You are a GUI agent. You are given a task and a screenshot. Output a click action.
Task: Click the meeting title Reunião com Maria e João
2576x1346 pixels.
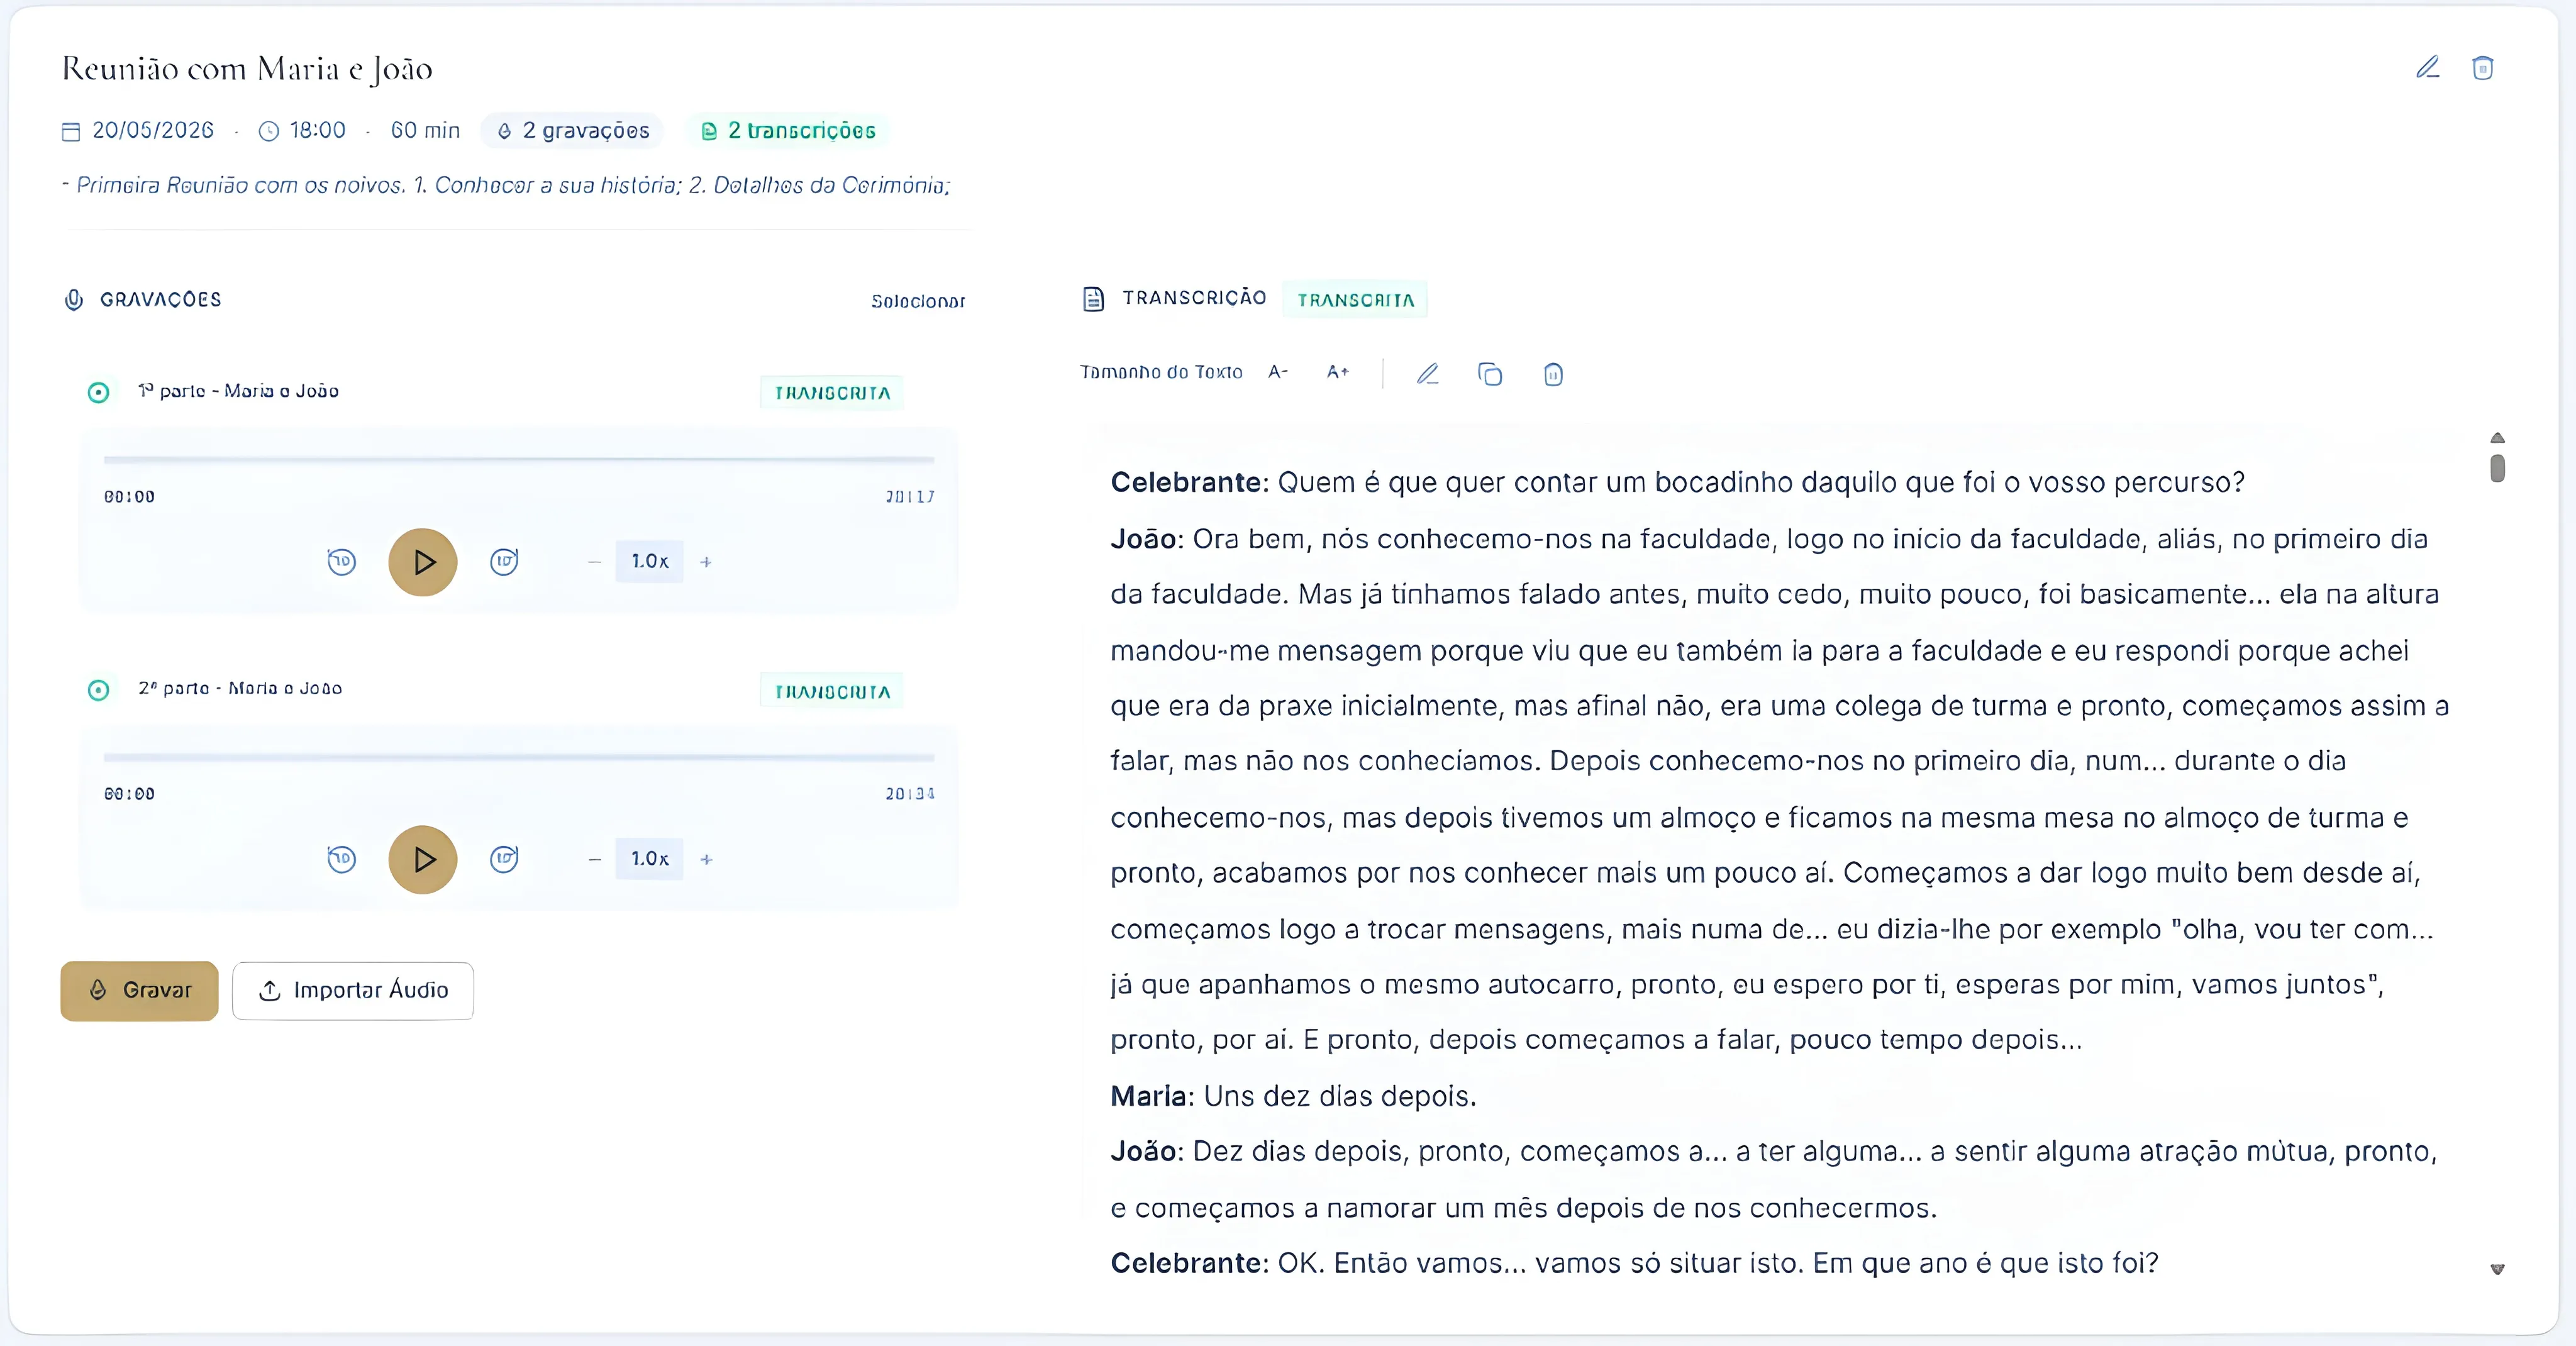[247, 68]
